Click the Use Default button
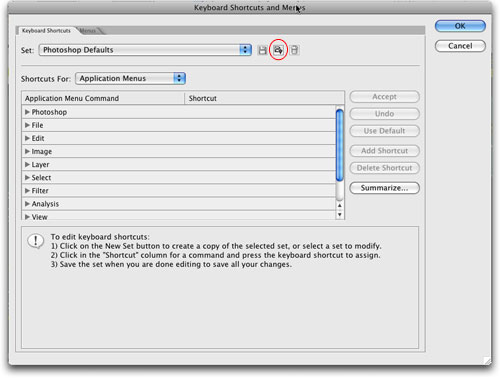500x378 pixels. click(x=384, y=131)
